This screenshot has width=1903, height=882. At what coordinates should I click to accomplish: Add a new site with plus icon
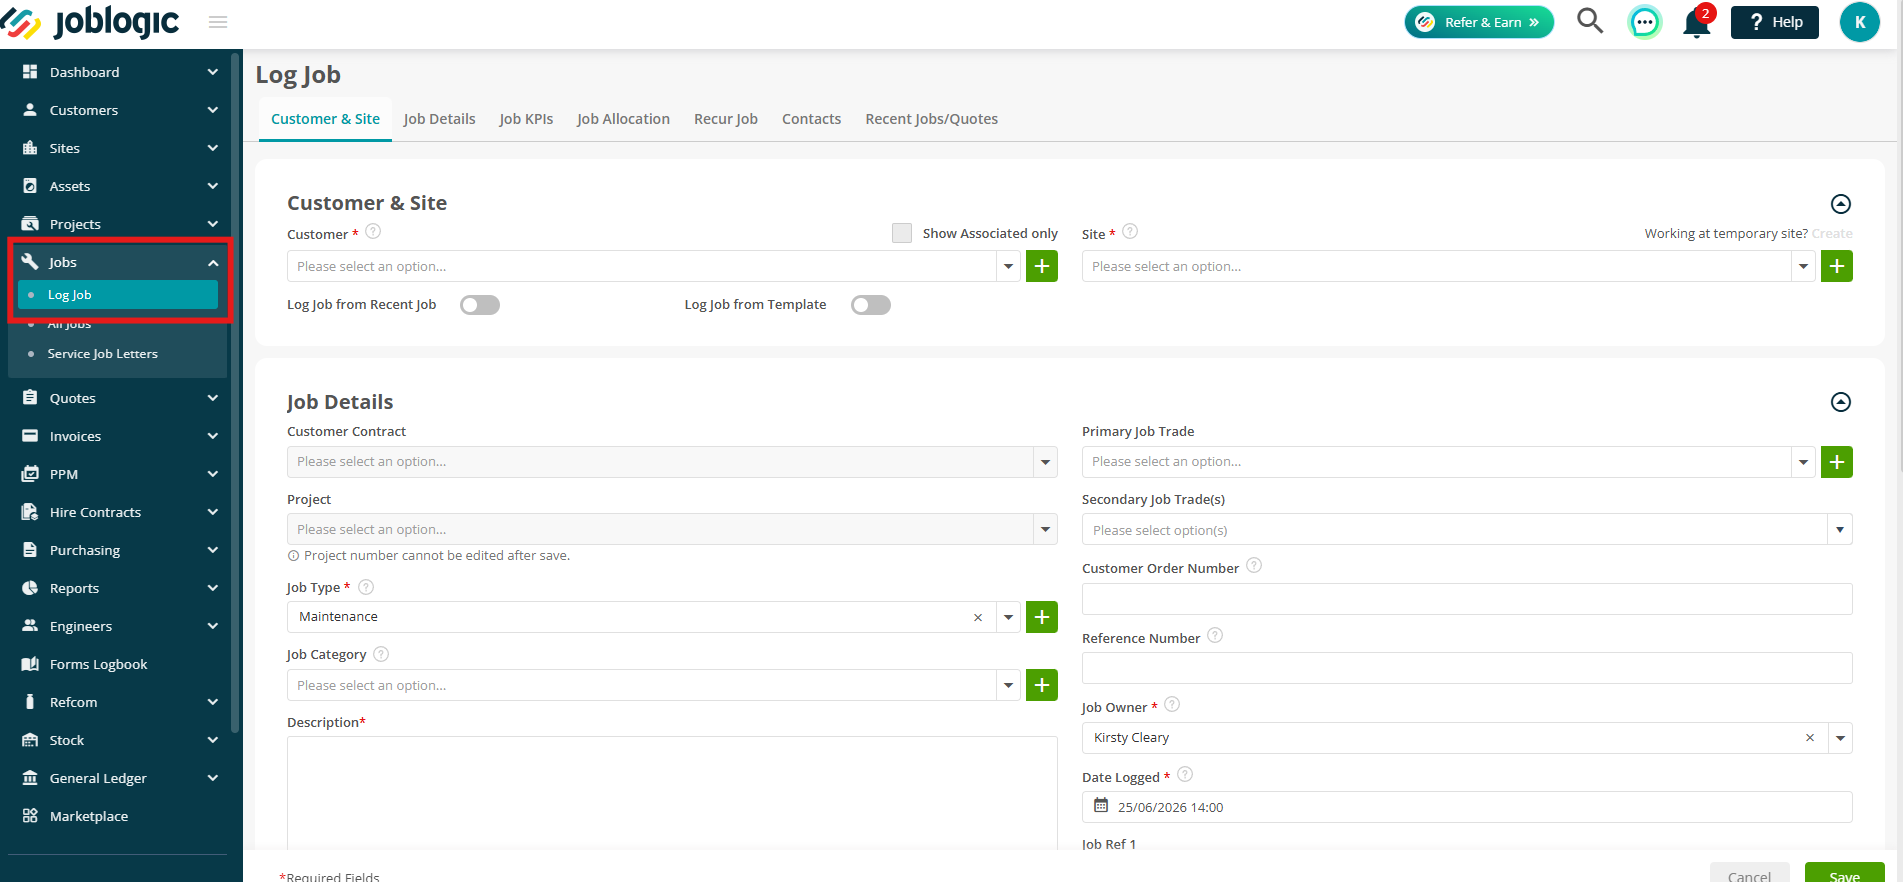coord(1837,266)
